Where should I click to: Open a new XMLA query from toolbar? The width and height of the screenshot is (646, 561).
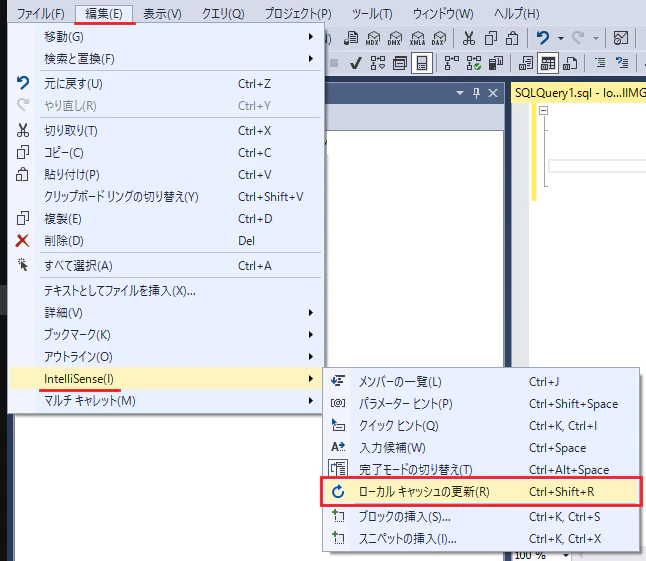(x=417, y=38)
